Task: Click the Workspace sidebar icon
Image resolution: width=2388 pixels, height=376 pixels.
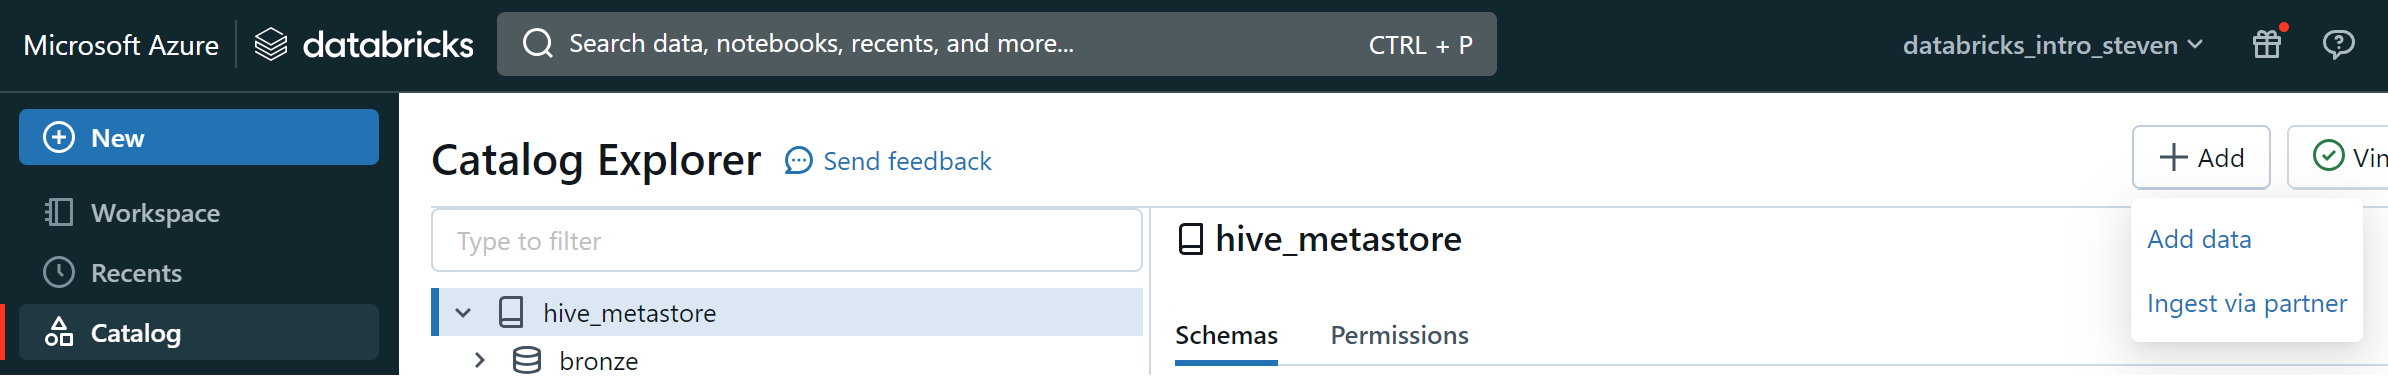Action: [59, 212]
